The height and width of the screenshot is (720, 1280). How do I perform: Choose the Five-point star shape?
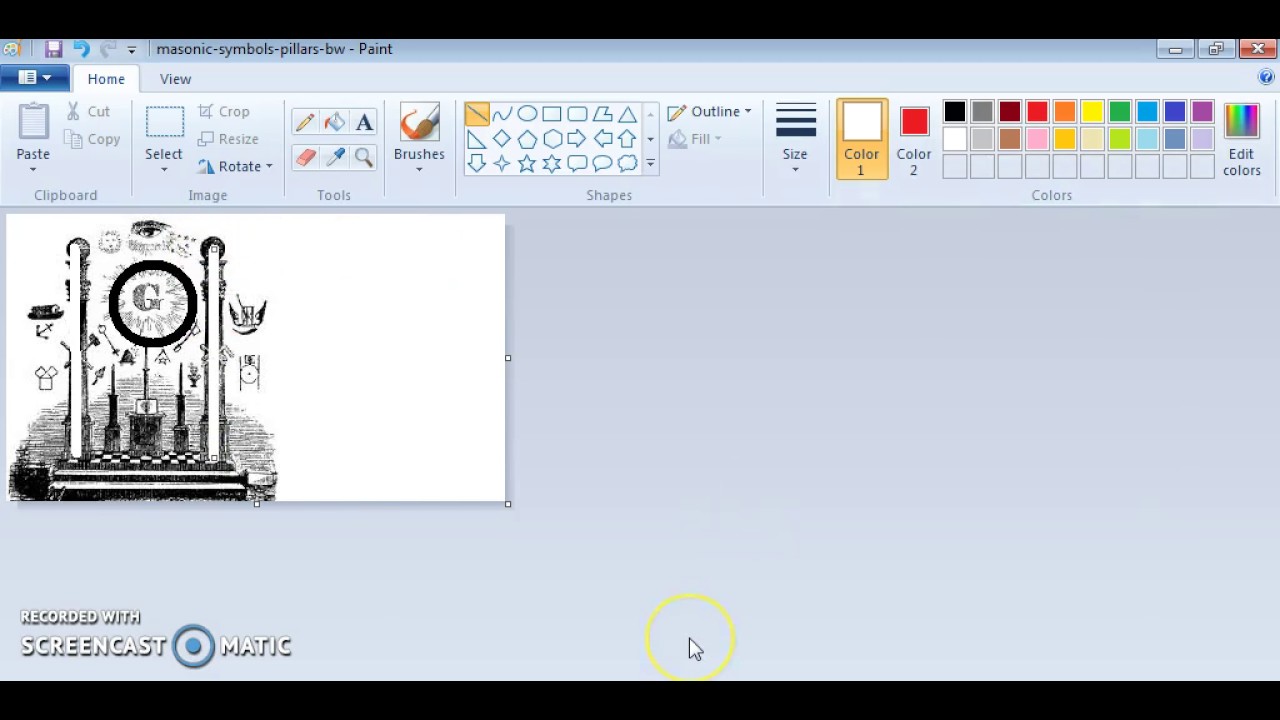click(x=527, y=164)
